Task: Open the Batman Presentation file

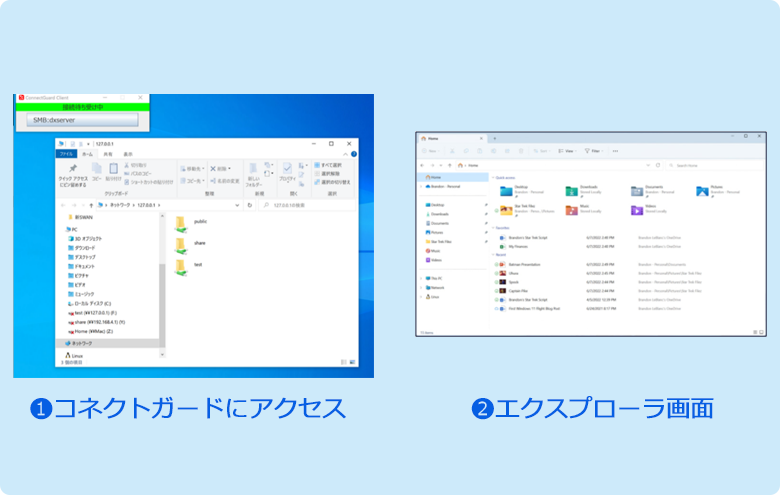Action: (x=519, y=265)
